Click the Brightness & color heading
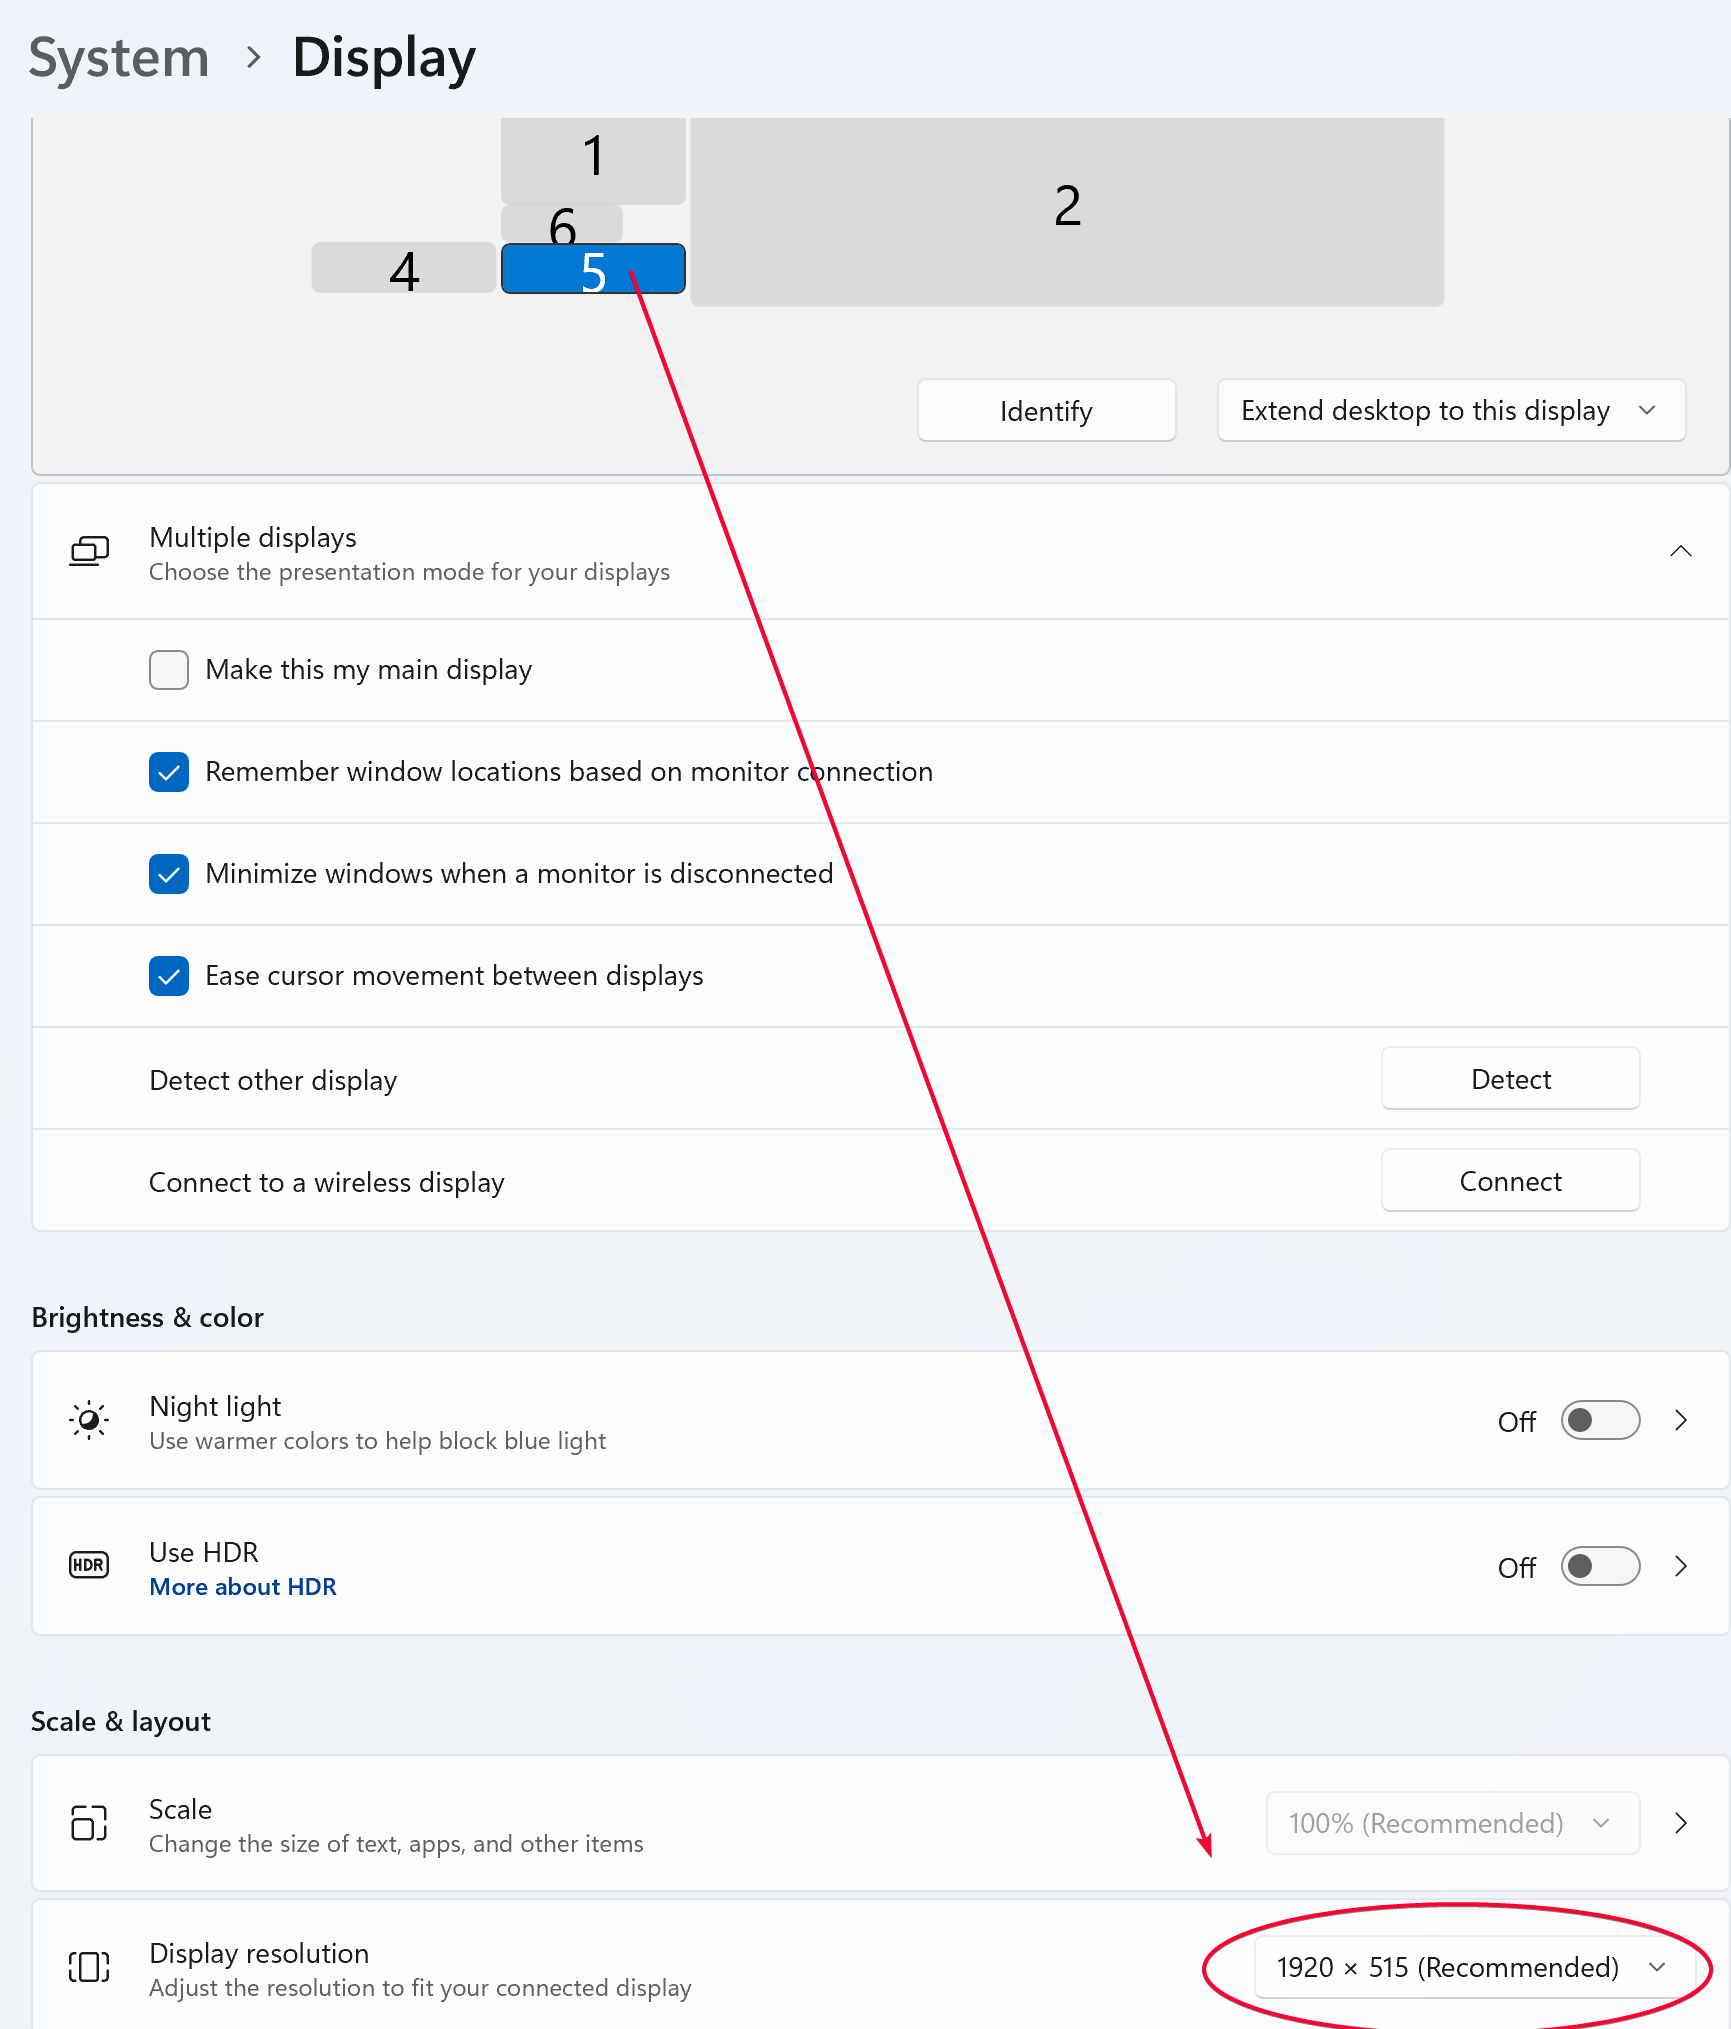The height and width of the screenshot is (2029, 1731). pyautogui.click(x=148, y=1317)
